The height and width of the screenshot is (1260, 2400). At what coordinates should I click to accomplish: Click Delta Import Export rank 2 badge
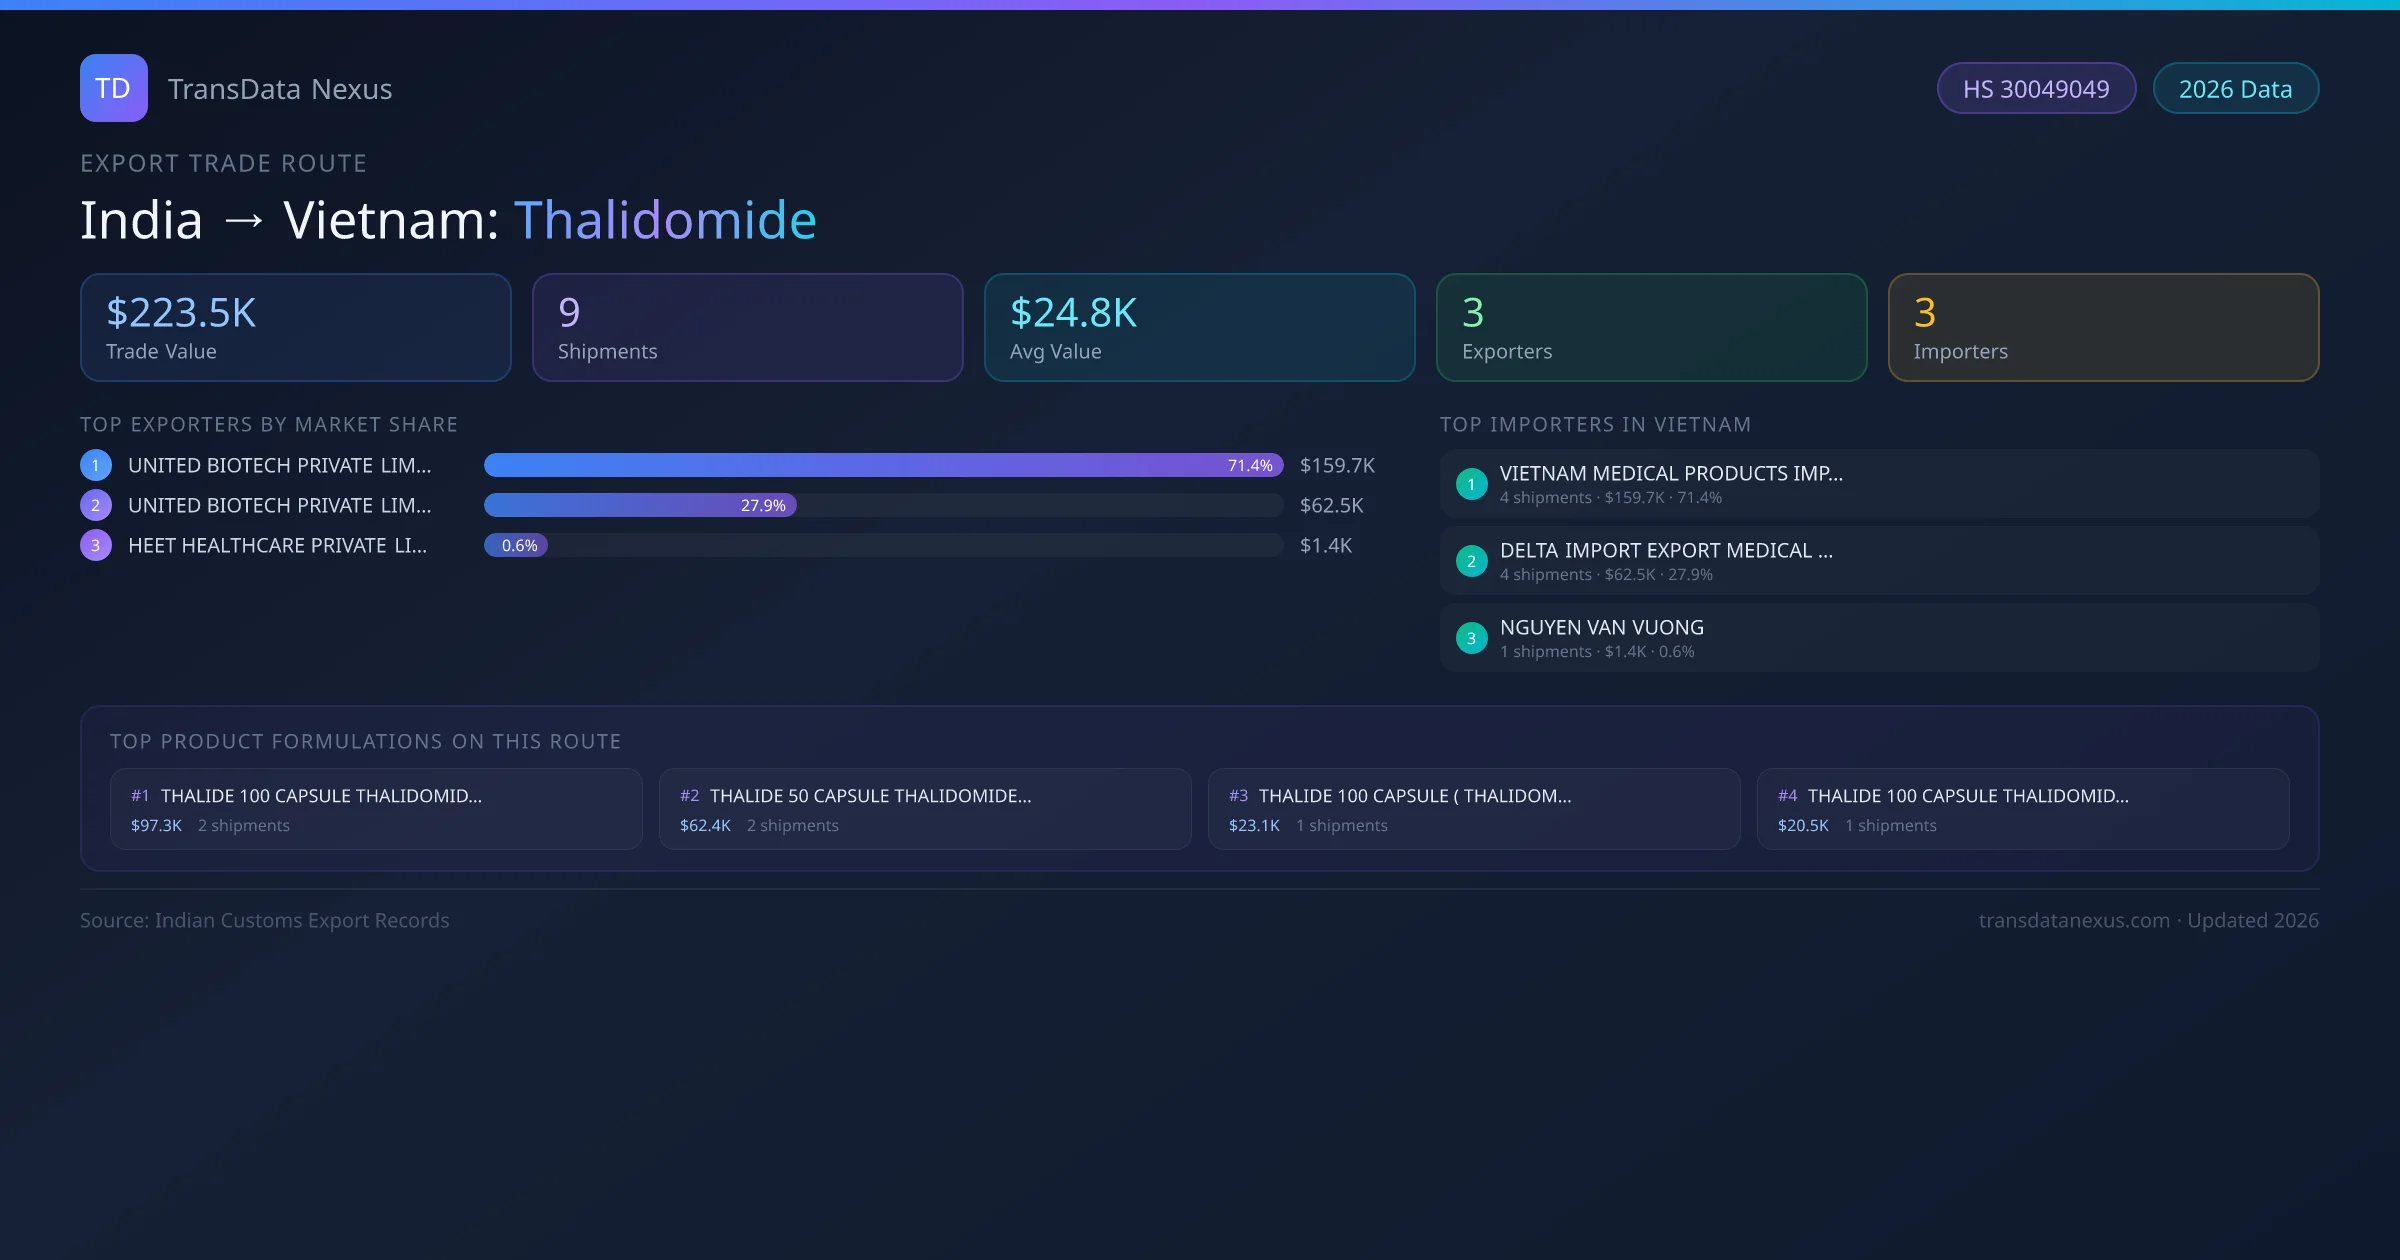(x=1471, y=561)
